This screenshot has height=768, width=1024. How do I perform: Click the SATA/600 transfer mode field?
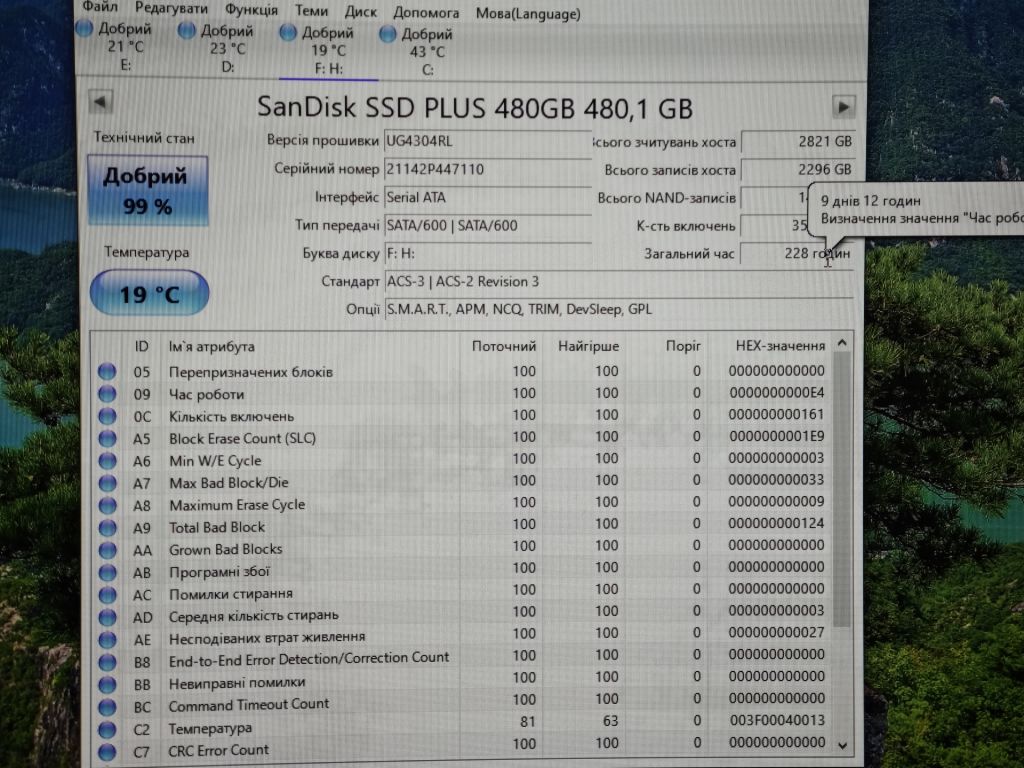[x=487, y=225]
